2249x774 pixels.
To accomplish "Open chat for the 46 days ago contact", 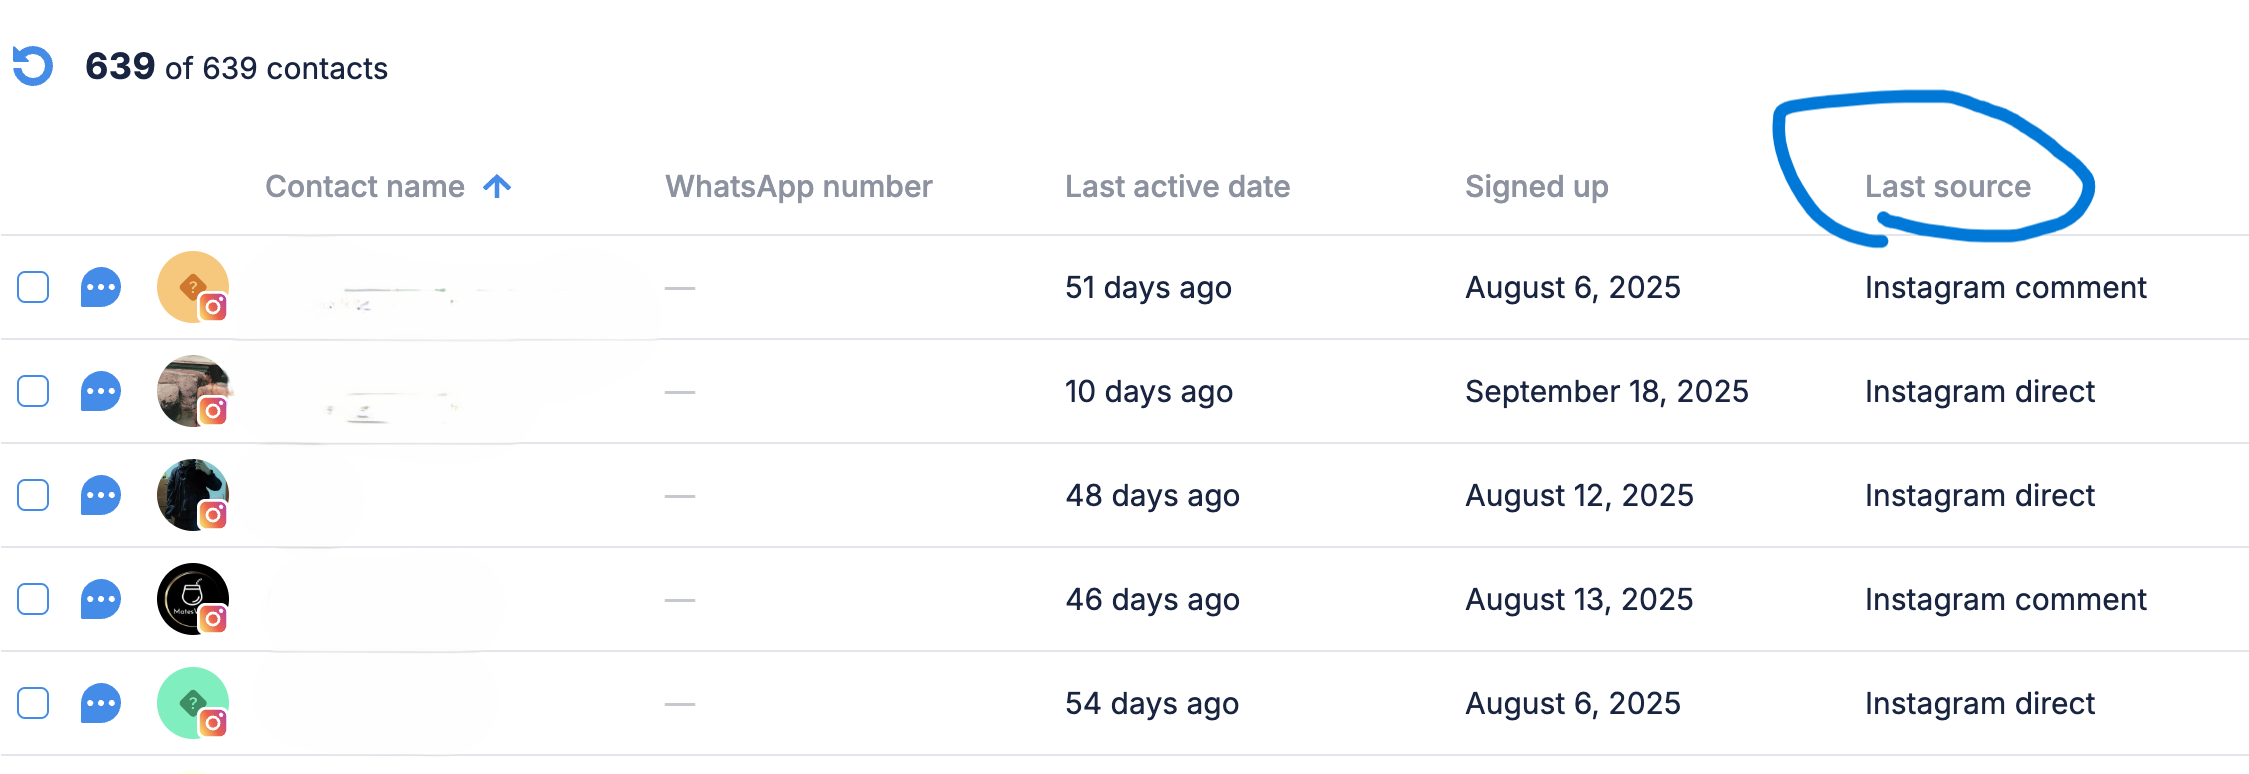I will 101,599.
